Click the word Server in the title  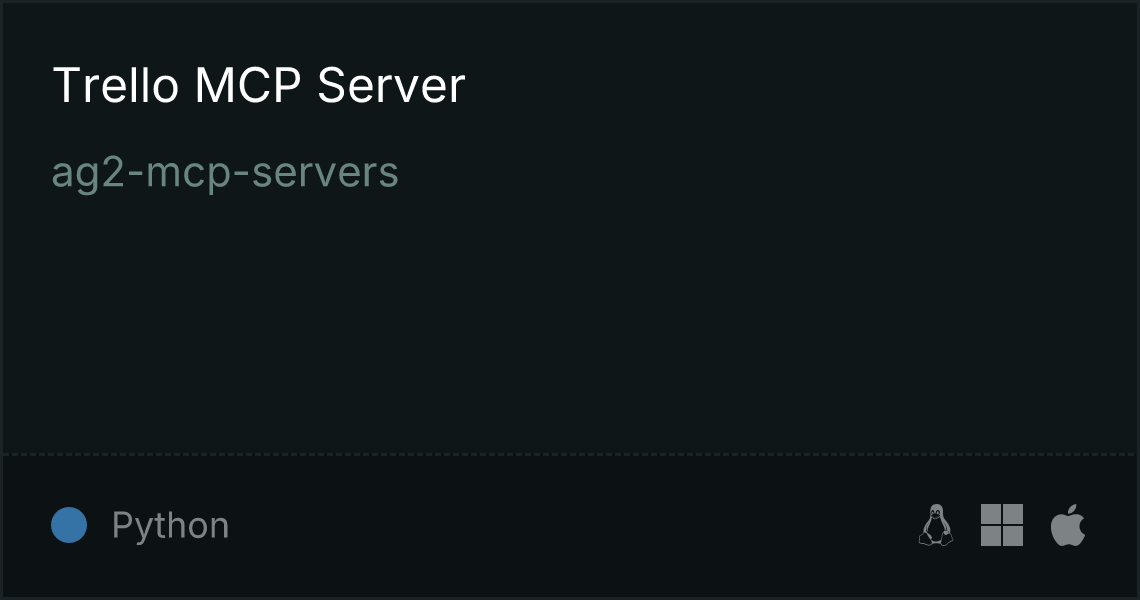coord(391,85)
